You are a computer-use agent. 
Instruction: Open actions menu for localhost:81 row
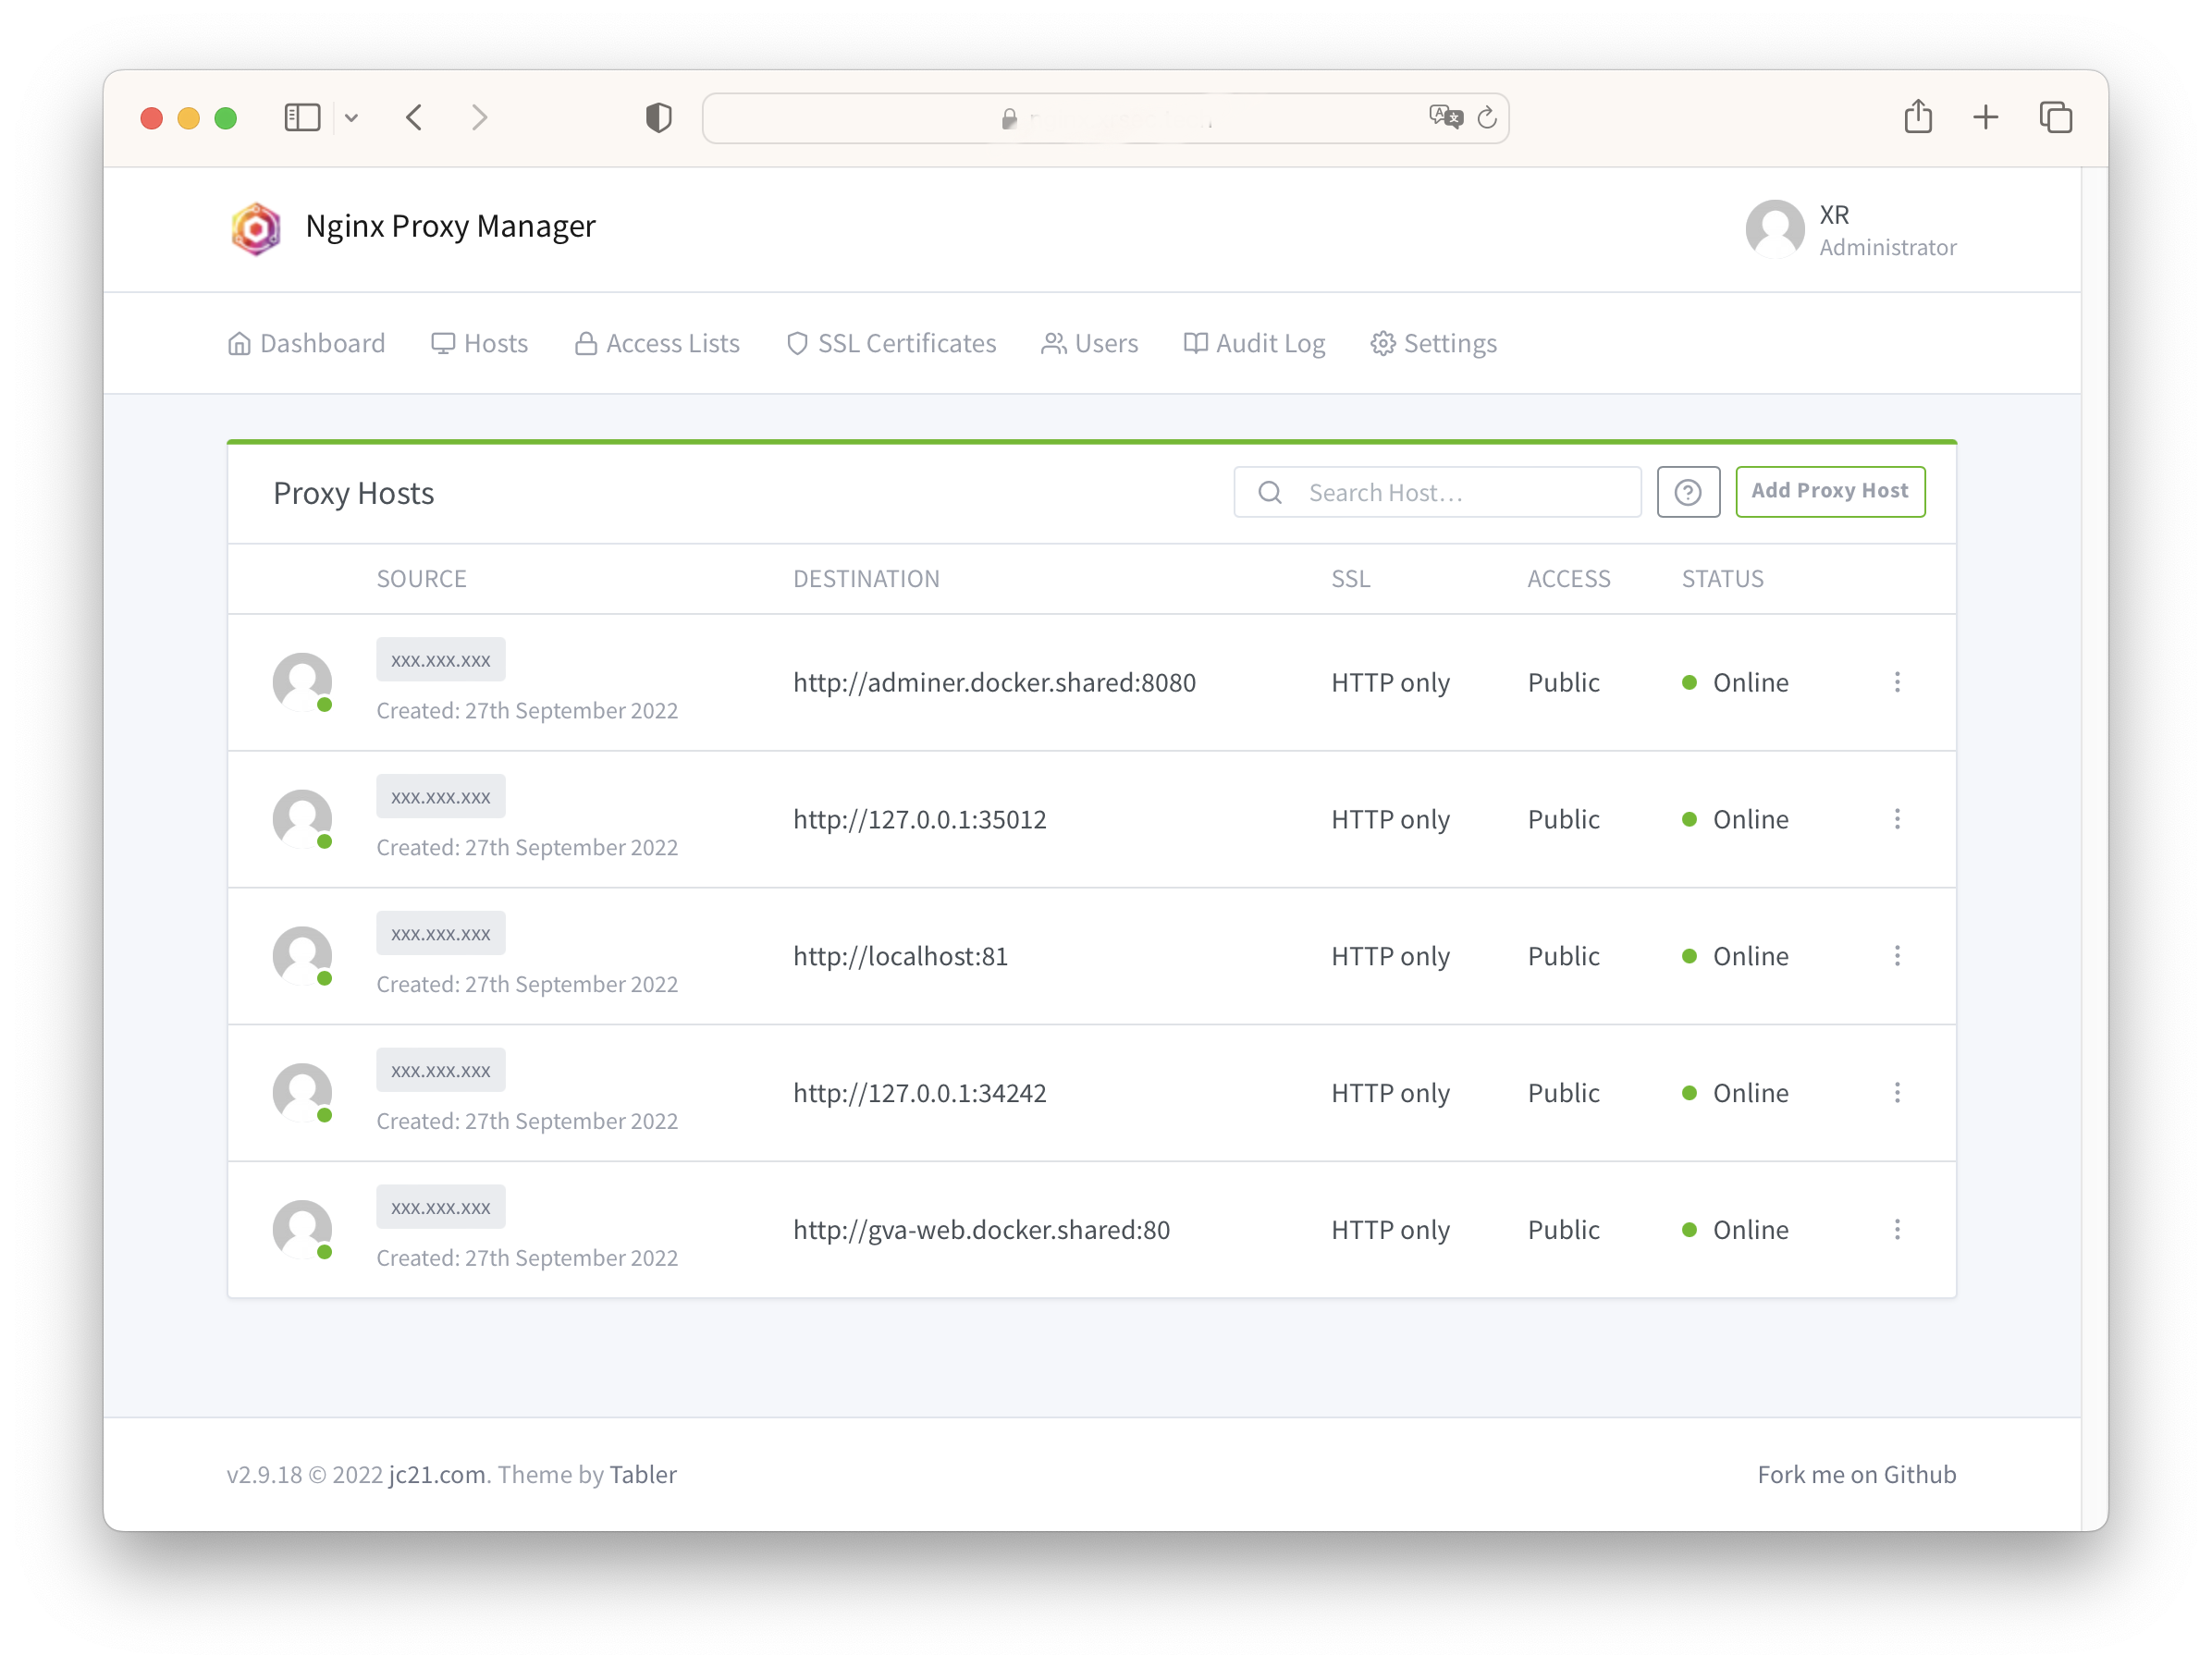coord(1897,956)
